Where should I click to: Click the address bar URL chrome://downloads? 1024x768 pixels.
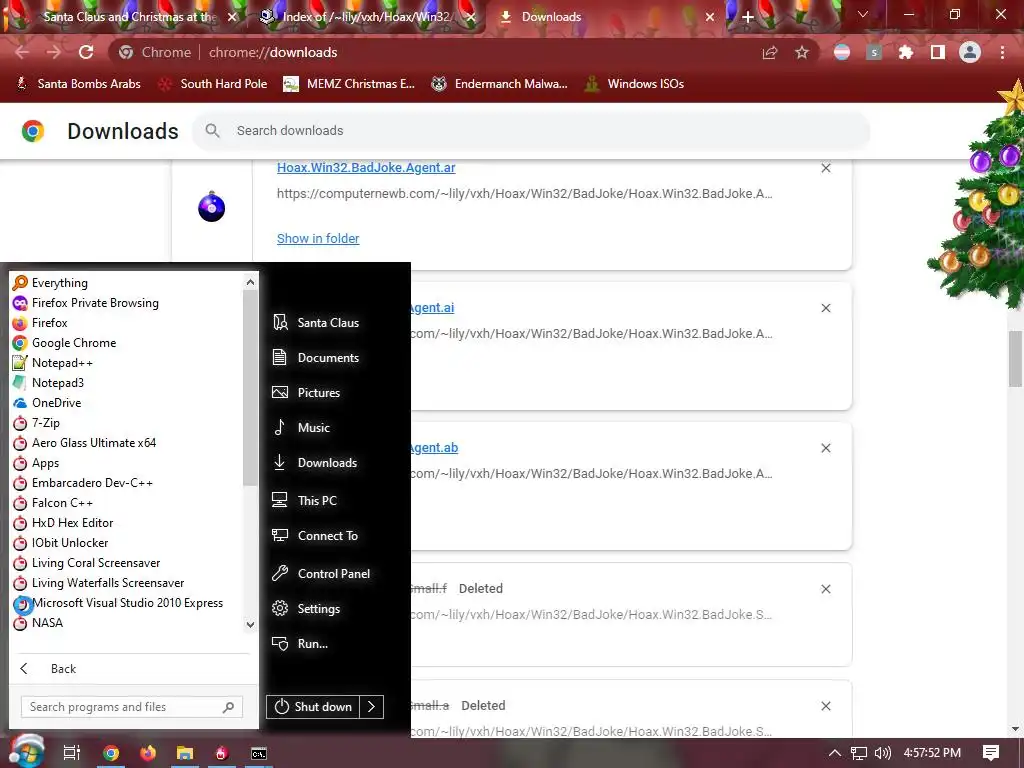click(273, 52)
